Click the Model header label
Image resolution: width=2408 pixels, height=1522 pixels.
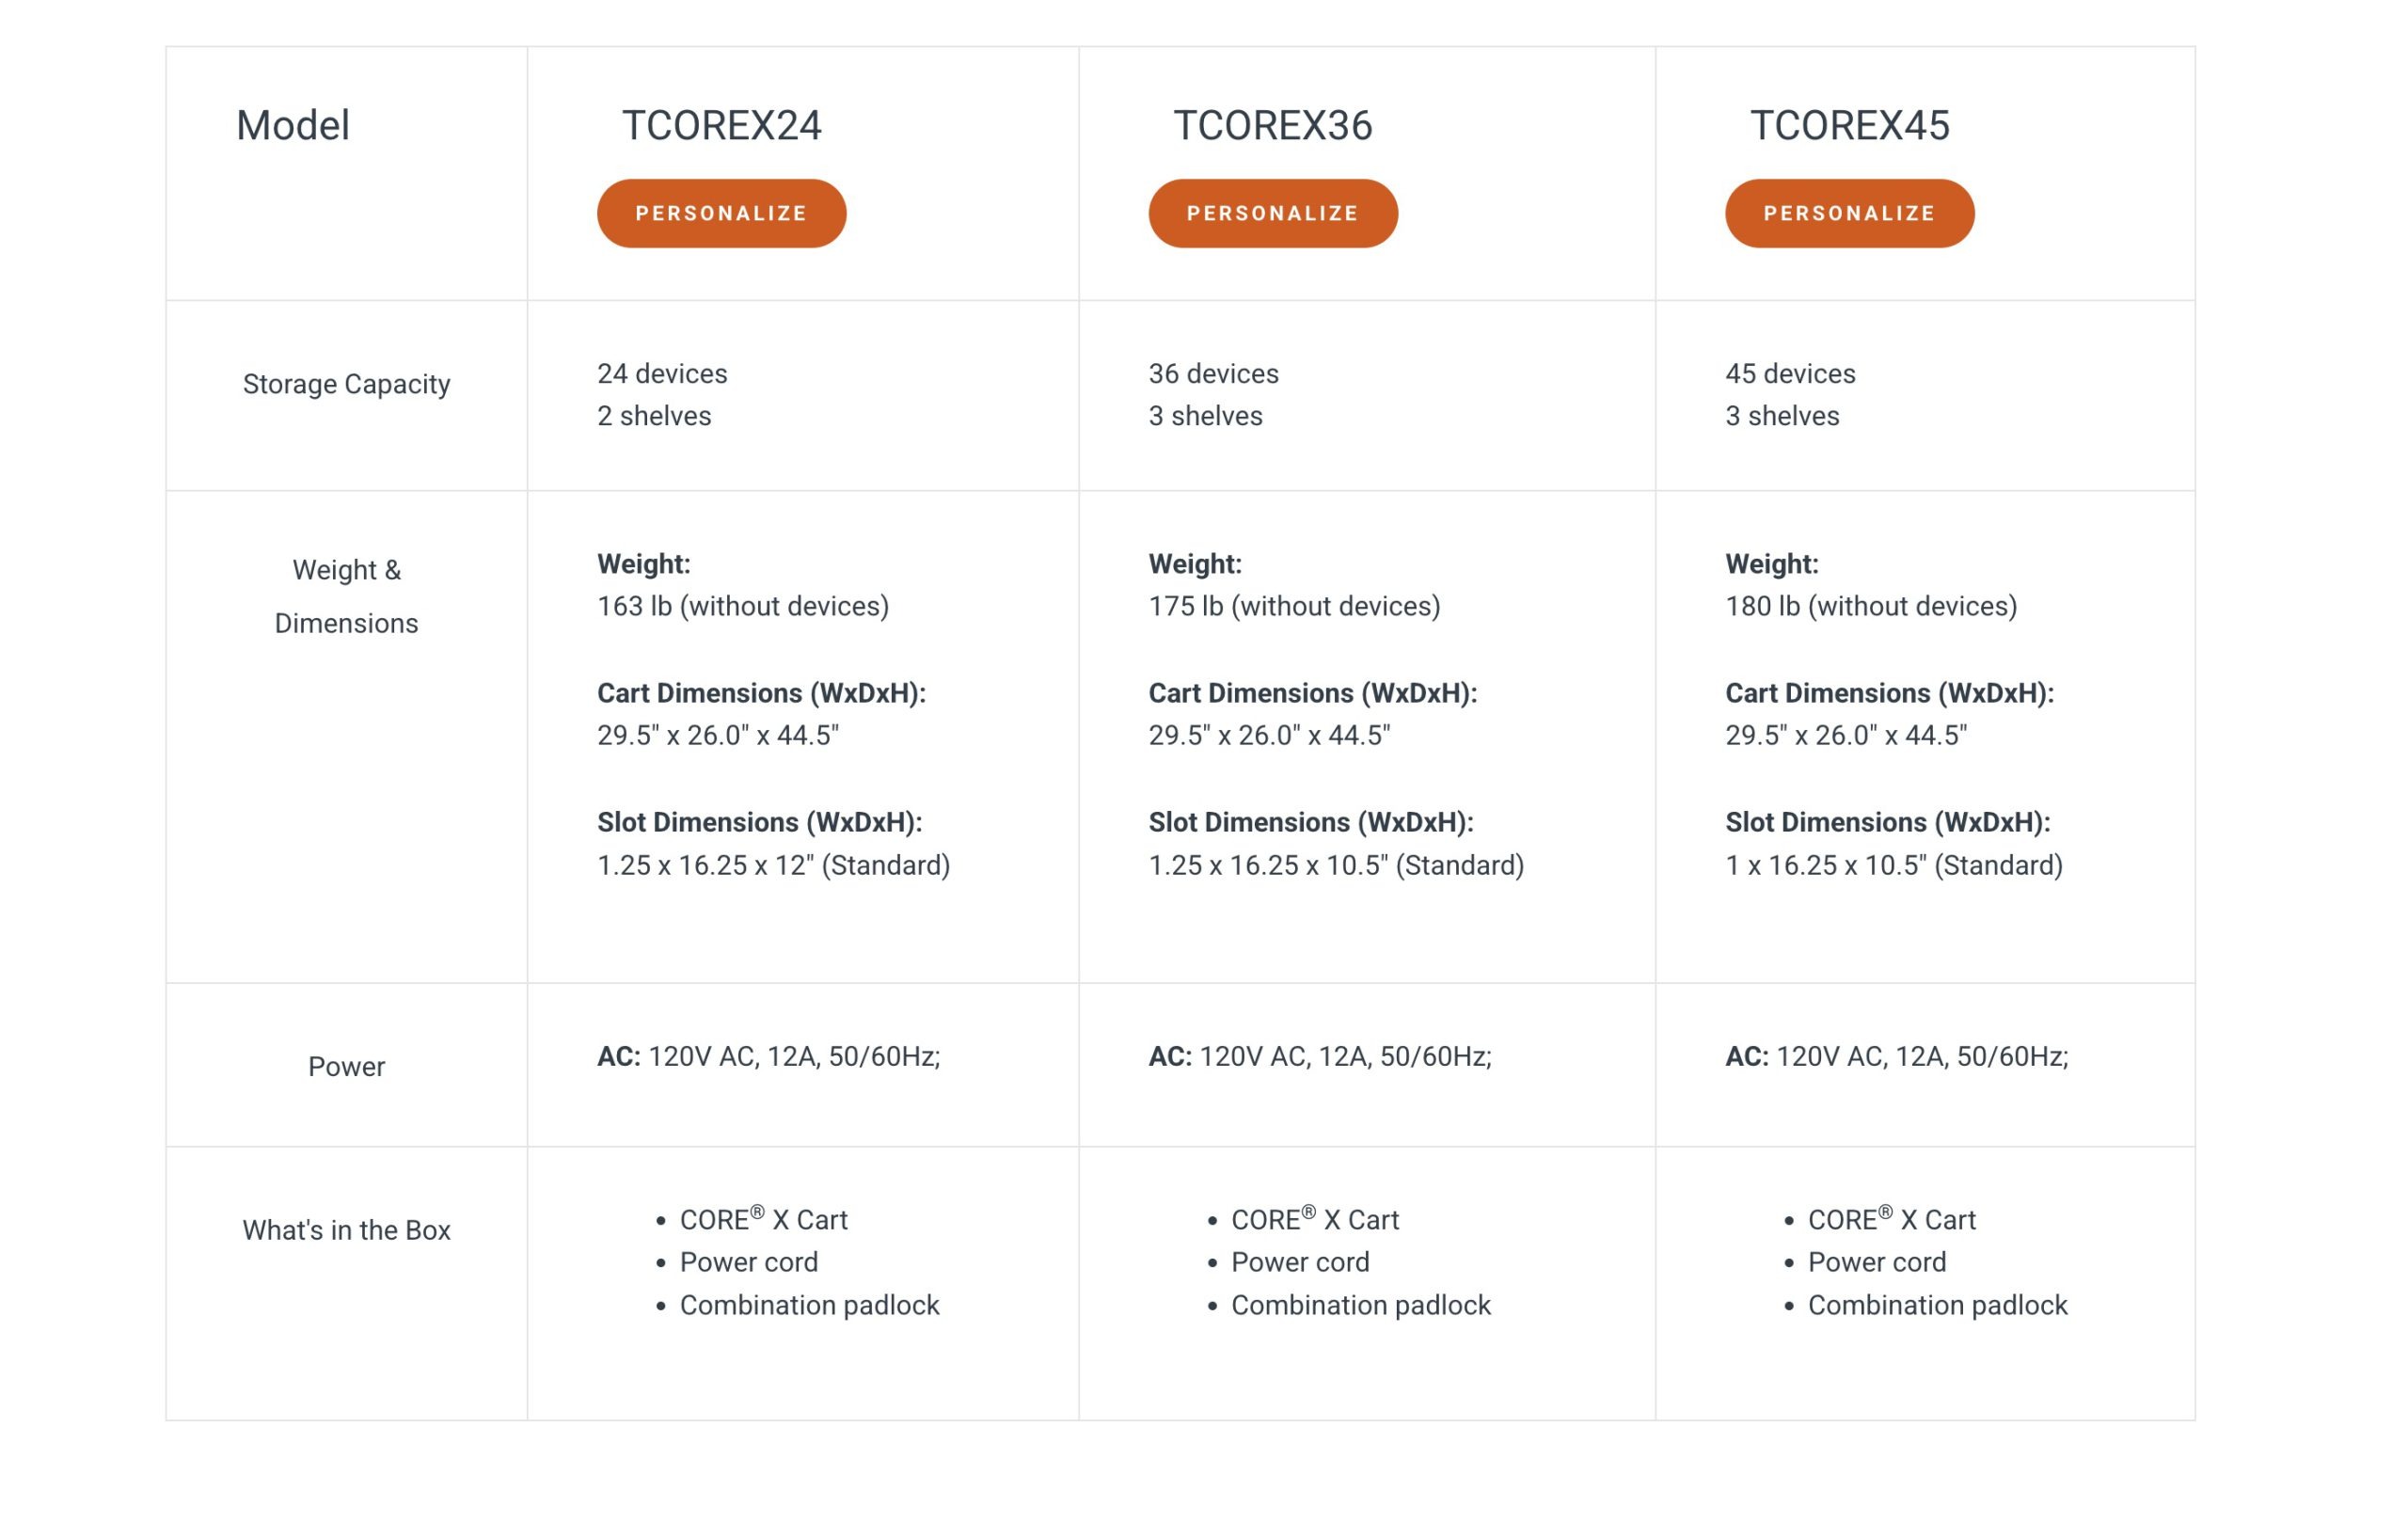293,125
